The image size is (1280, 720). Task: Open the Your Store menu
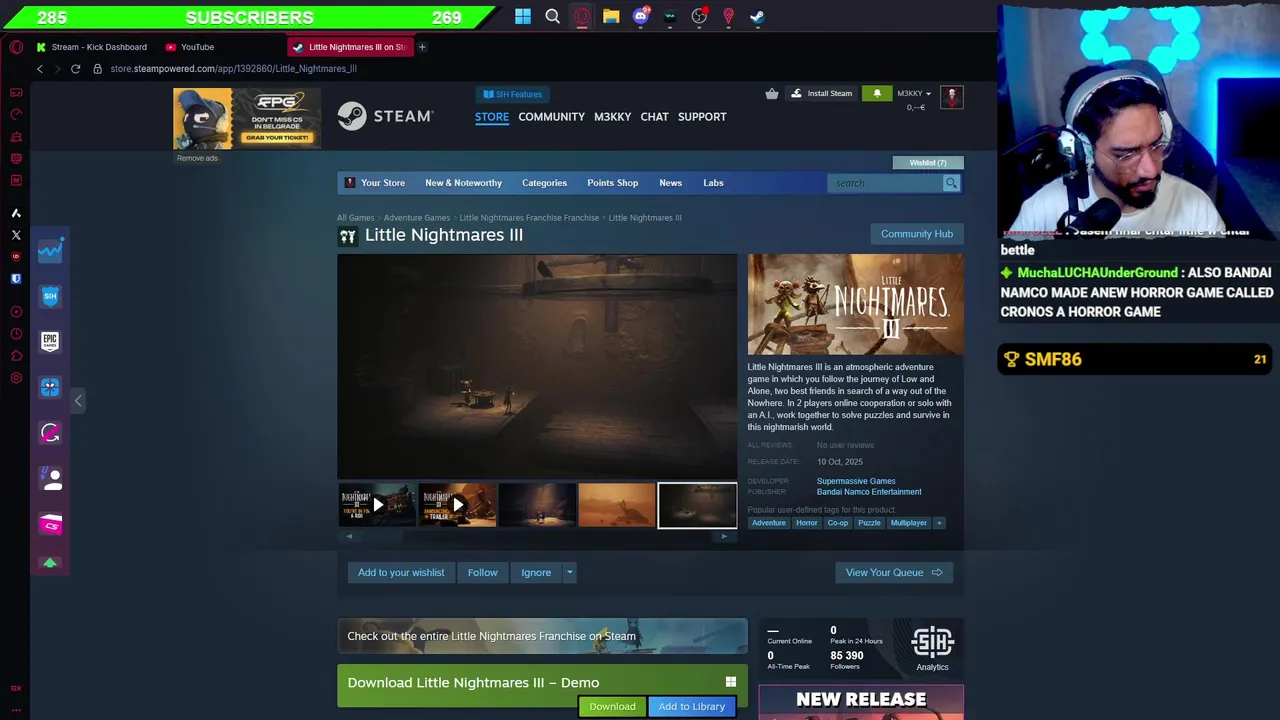click(375, 183)
